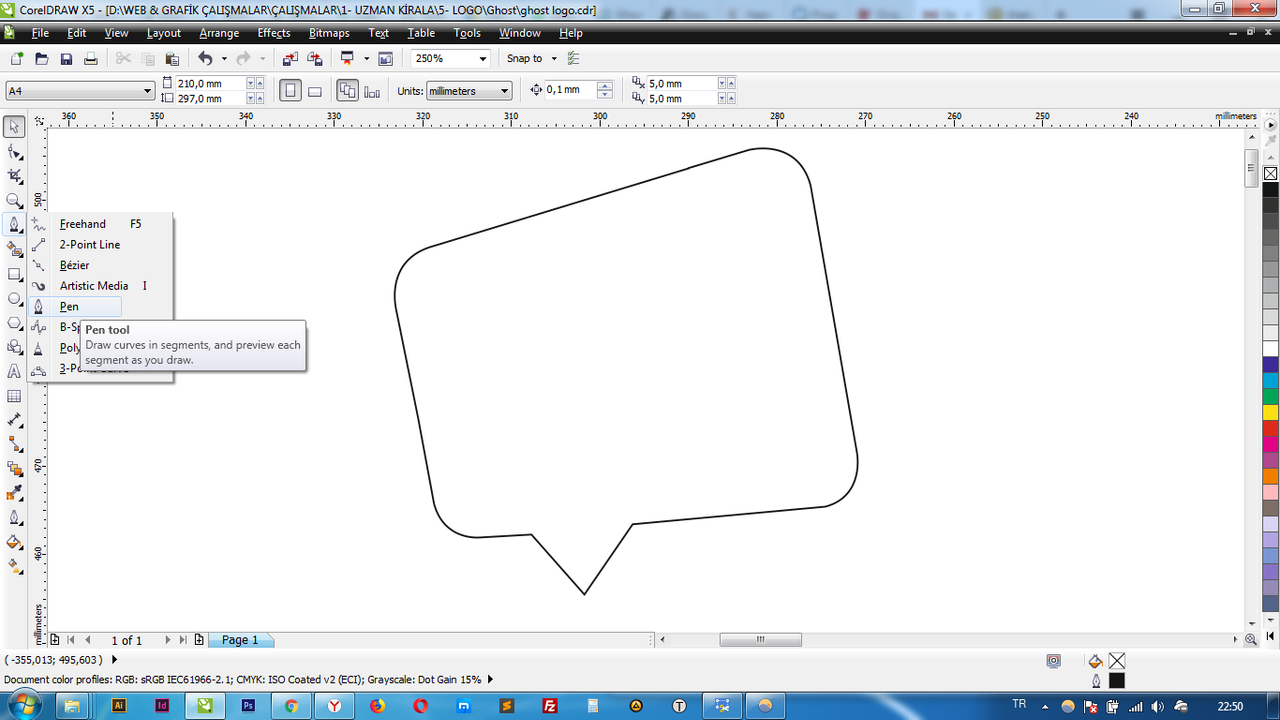1280x720 pixels.
Task: Pick Bézier from the curve flyout
Action: click(x=74, y=265)
